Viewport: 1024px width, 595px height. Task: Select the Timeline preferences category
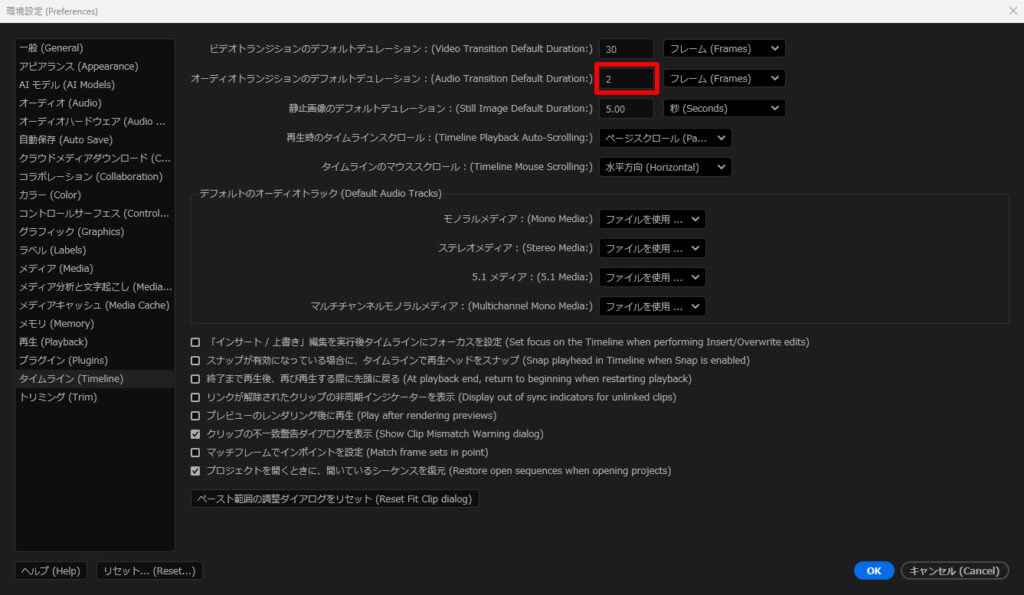95,378
